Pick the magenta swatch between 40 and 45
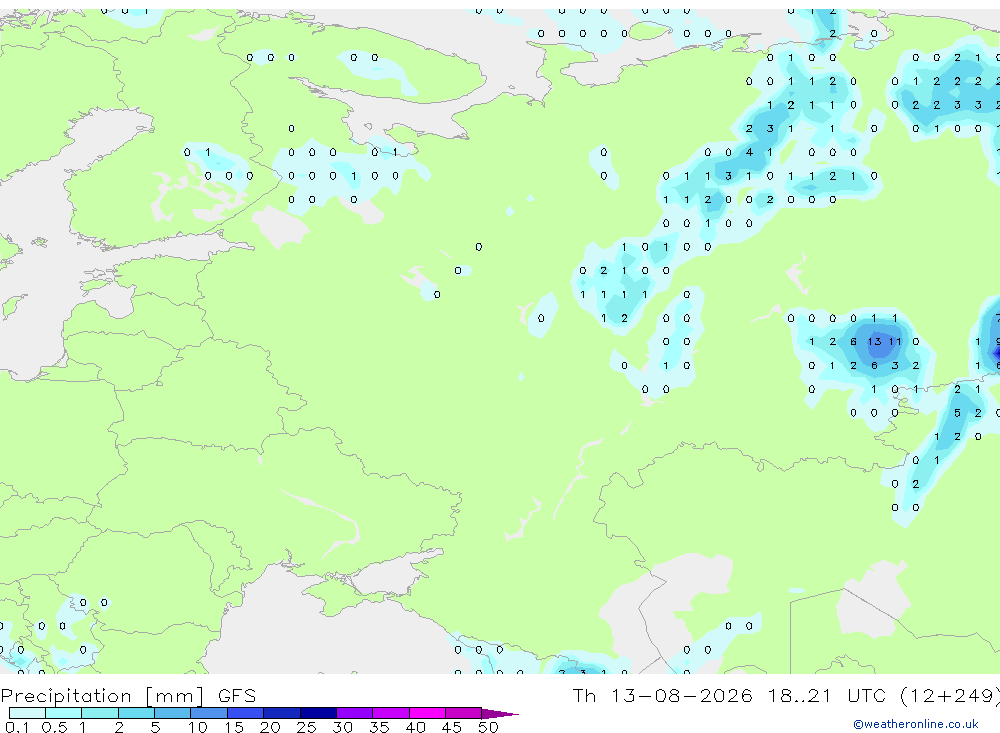Image resolution: width=1000 pixels, height=733 pixels. tap(427, 713)
